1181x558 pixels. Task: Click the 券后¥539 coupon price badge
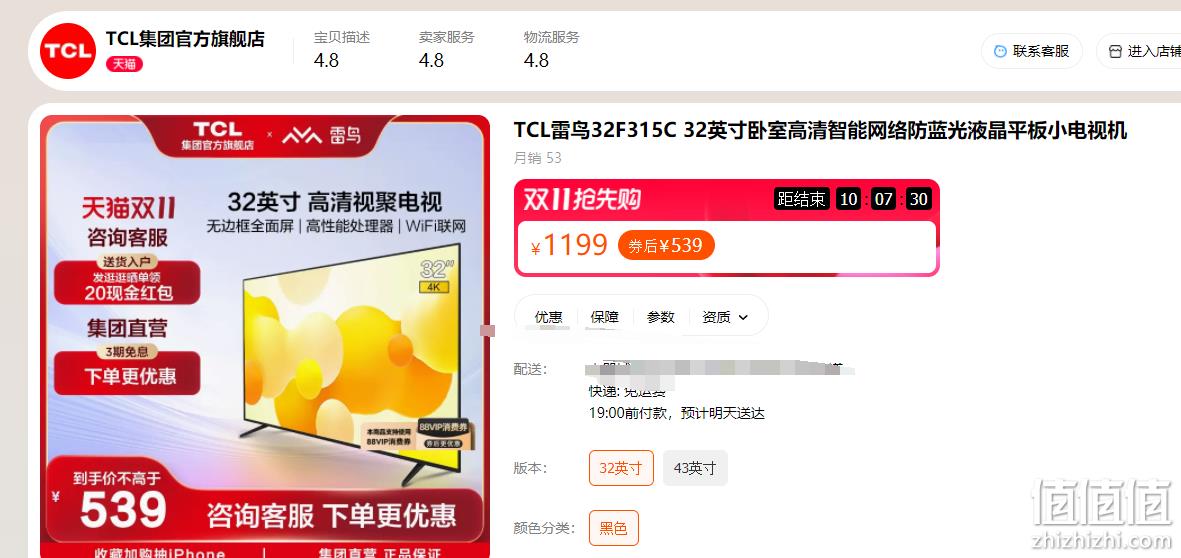tap(666, 245)
